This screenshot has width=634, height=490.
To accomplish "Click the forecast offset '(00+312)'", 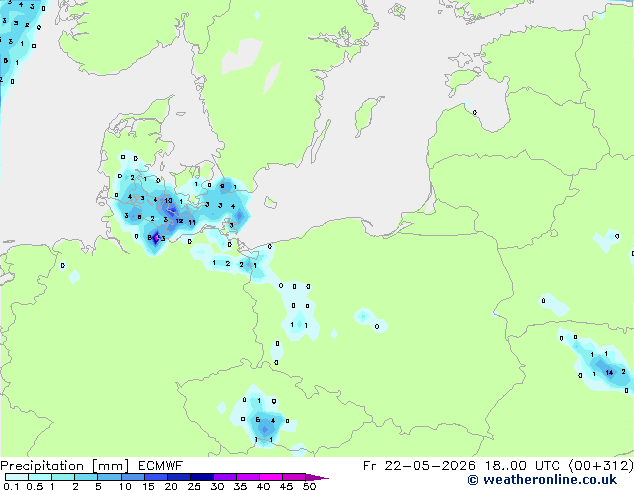I will [601, 466].
